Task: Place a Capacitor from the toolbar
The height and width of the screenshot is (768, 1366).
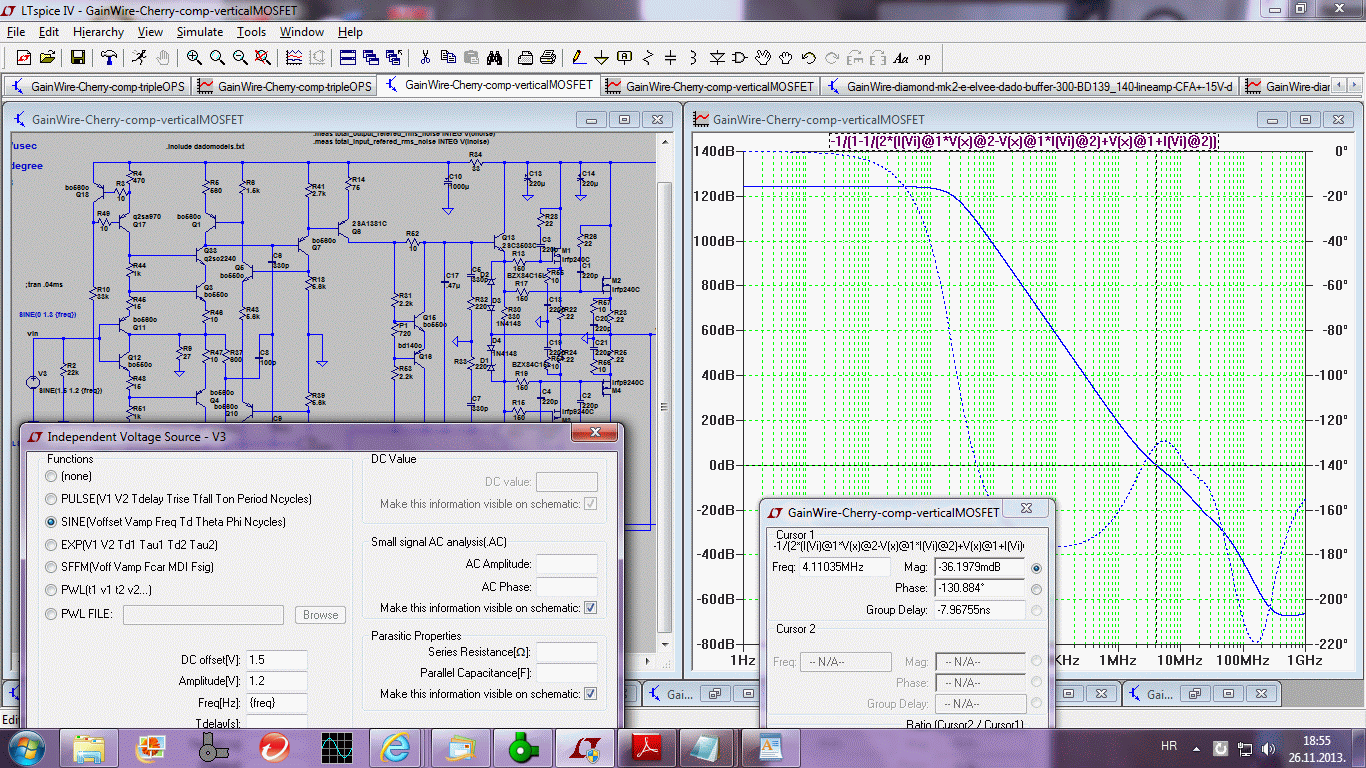Action: [671, 57]
